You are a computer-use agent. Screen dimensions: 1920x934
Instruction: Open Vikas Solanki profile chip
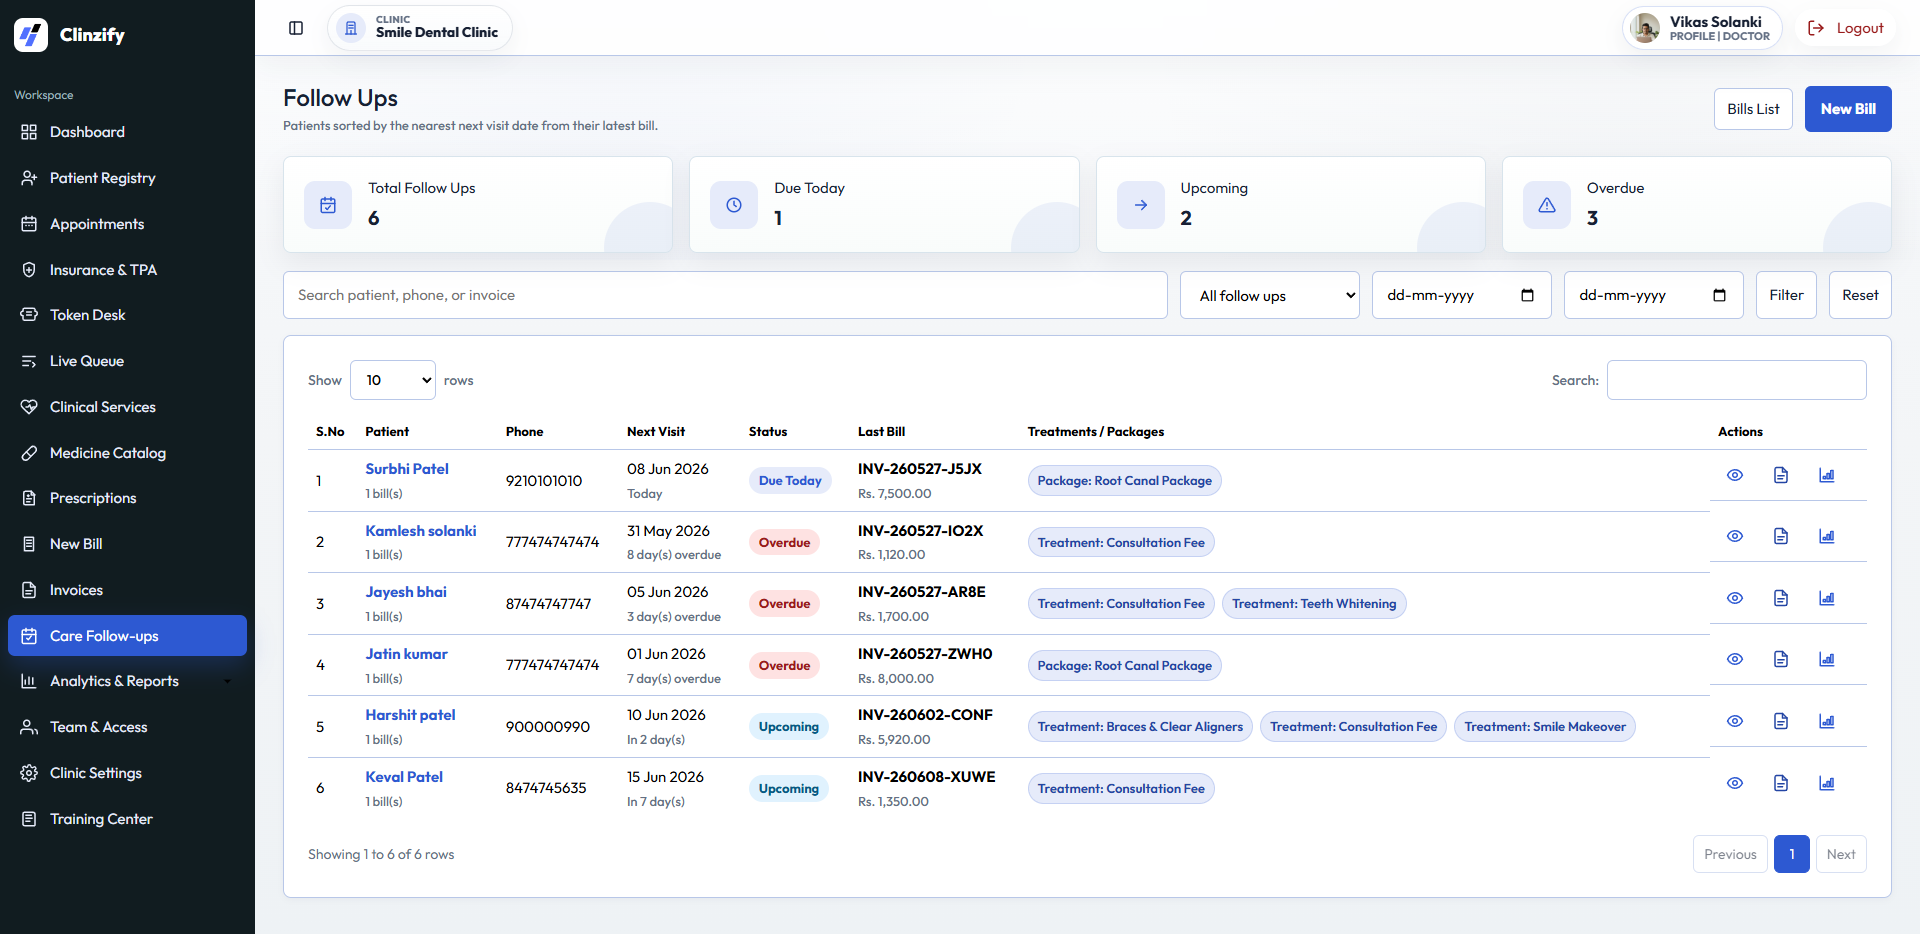[x=1702, y=28]
